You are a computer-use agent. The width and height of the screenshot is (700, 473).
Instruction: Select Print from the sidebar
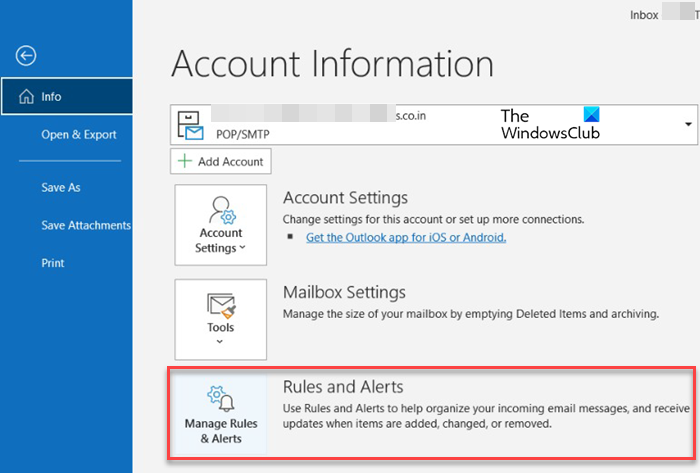click(x=52, y=263)
